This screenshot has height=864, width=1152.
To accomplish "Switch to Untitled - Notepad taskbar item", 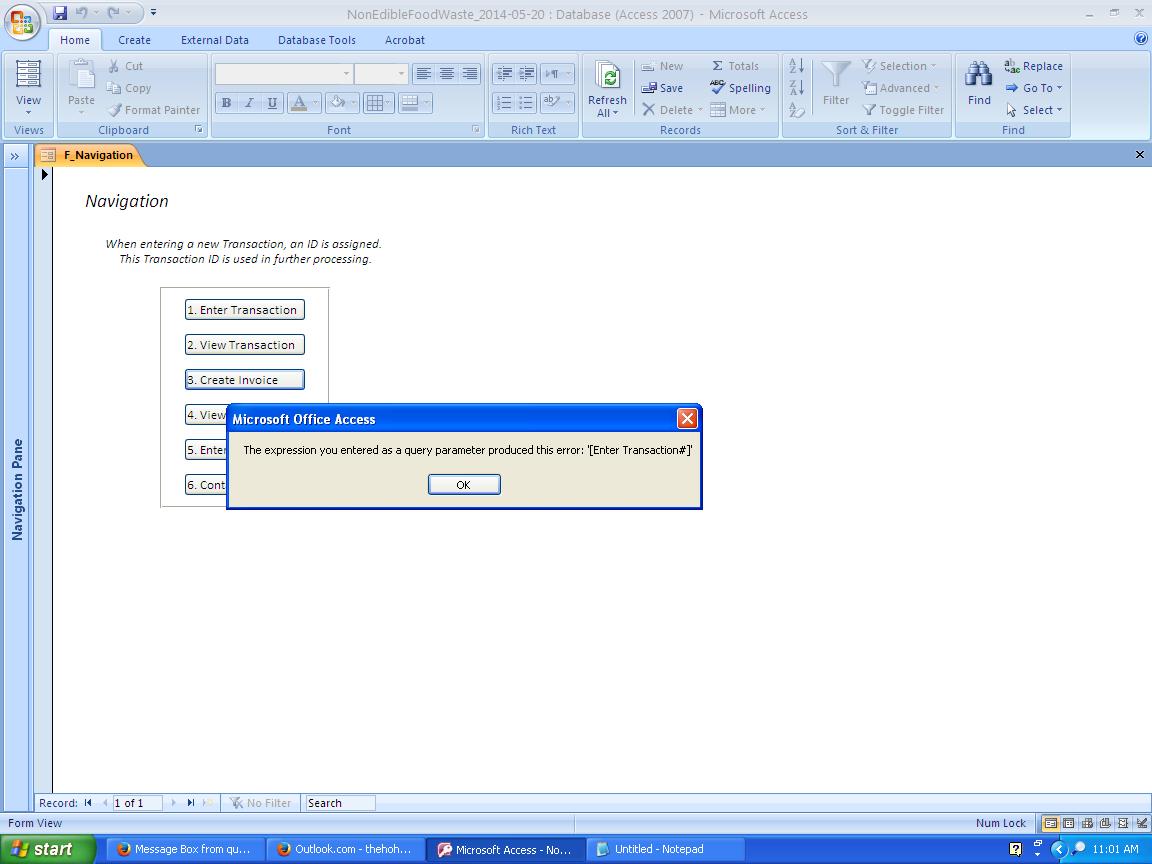I will tap(665, 849).
